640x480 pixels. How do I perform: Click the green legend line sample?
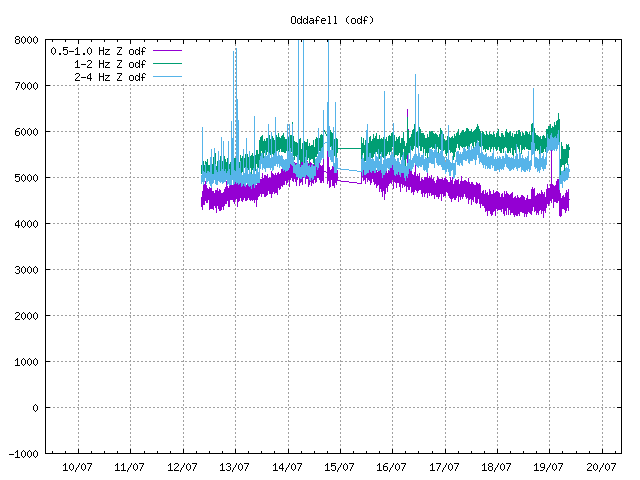166,64
